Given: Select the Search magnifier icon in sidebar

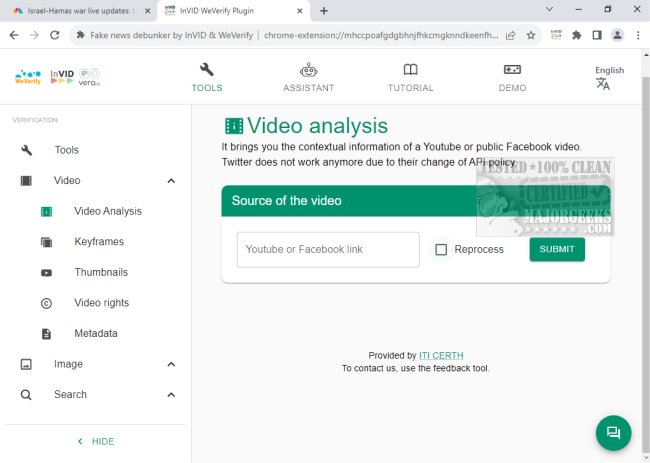Looking at the screenshot, I should point(26,395).
